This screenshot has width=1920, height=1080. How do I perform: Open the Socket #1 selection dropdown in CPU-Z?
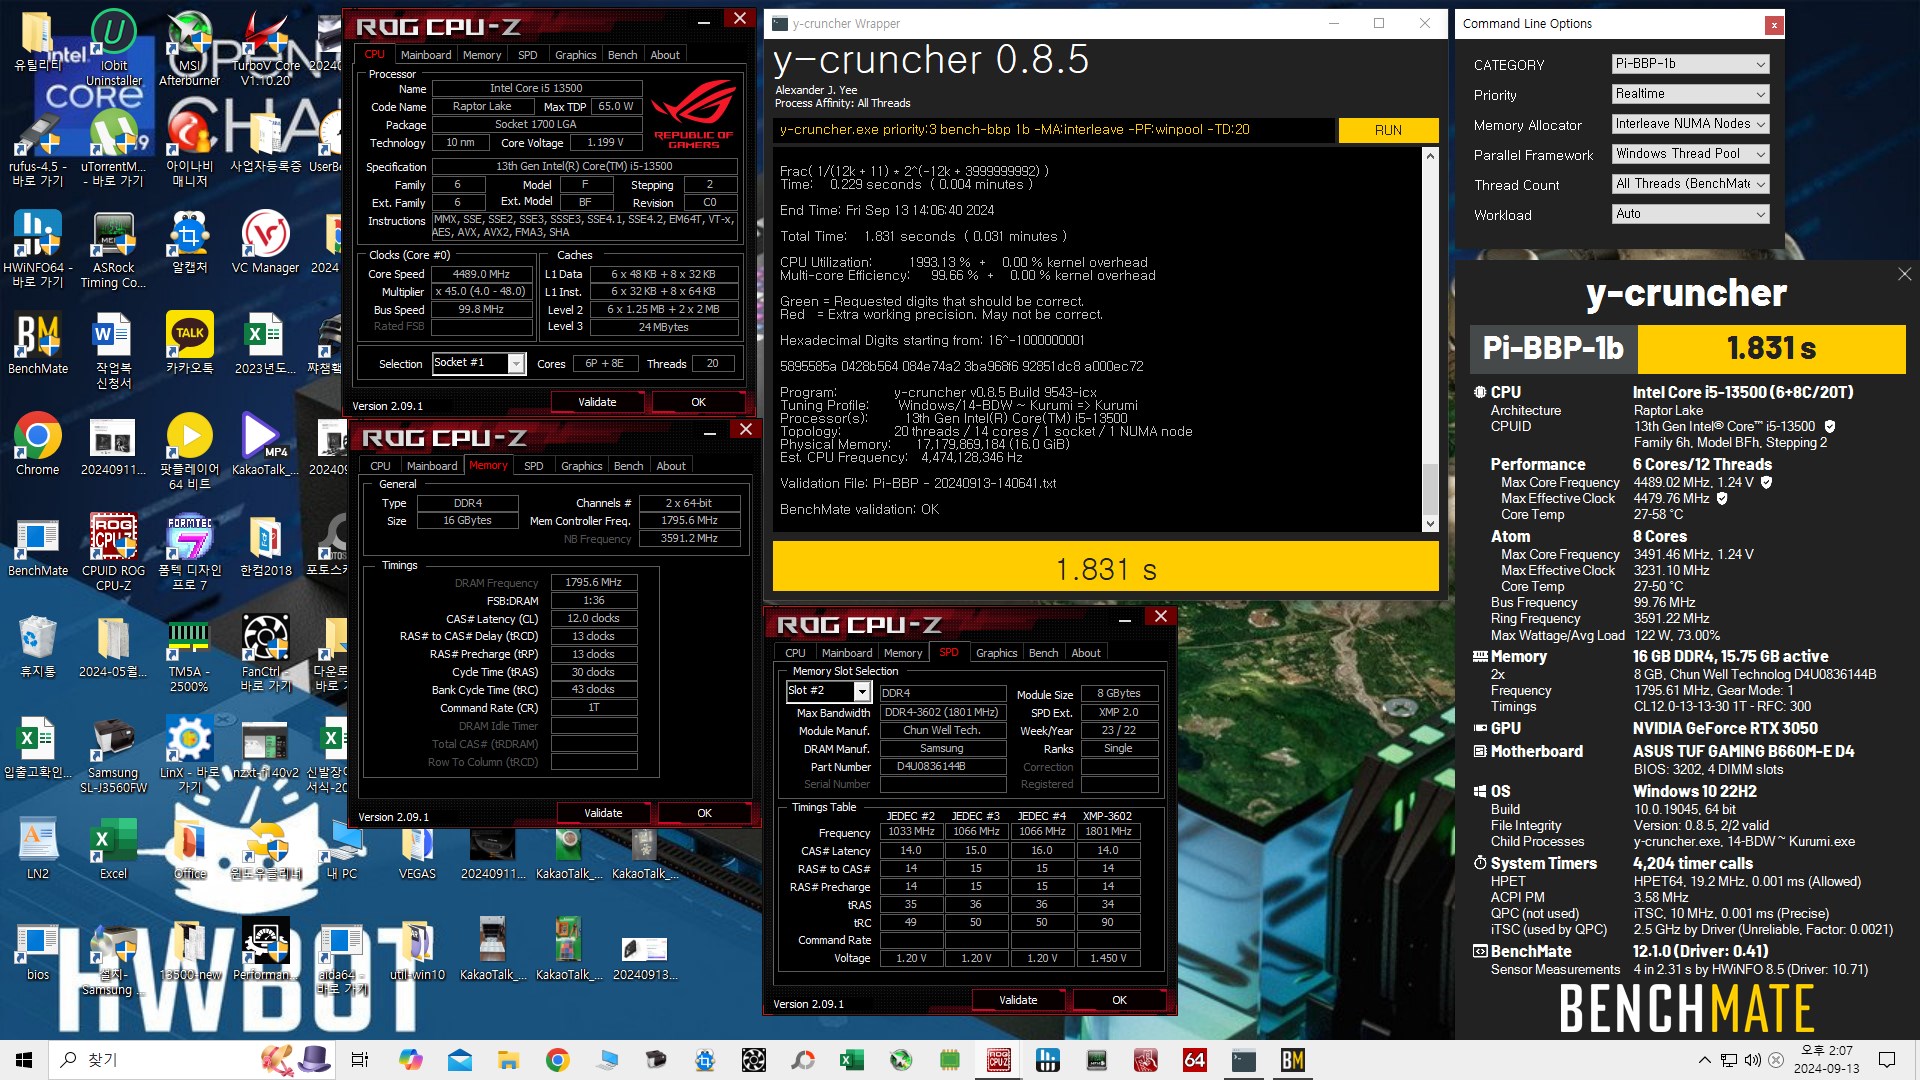pyautogui.click(x=478, y=363)
